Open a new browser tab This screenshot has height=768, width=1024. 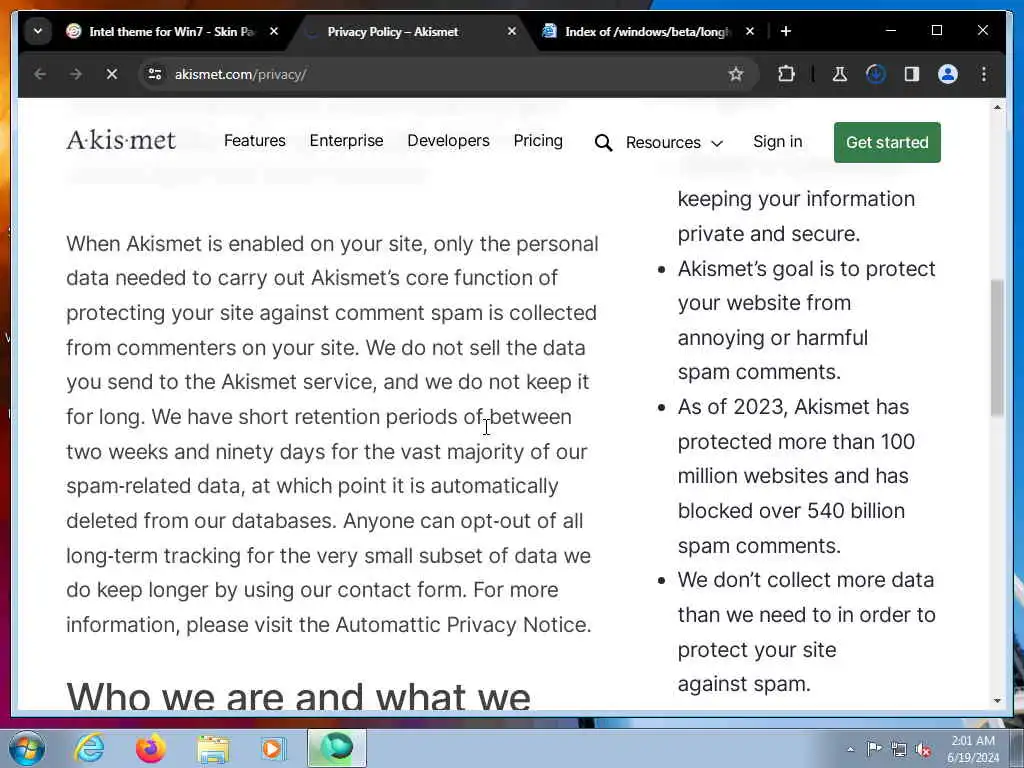tap(786, 31)
